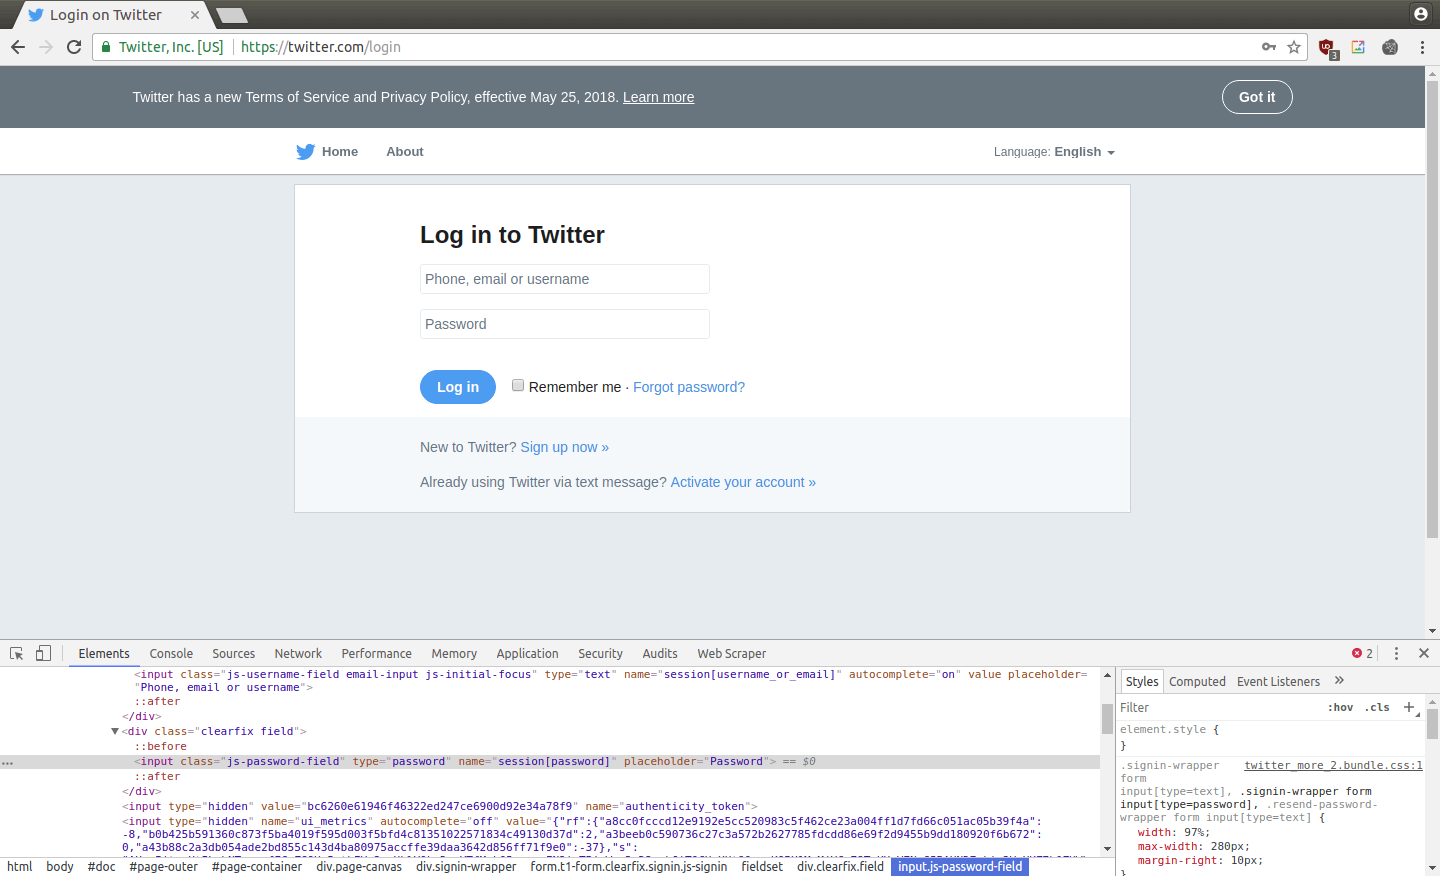Screen dimensions: 1440x876
Task: Close the DevTools panel
Action: pyautogui.click(x=1424, y=653)
